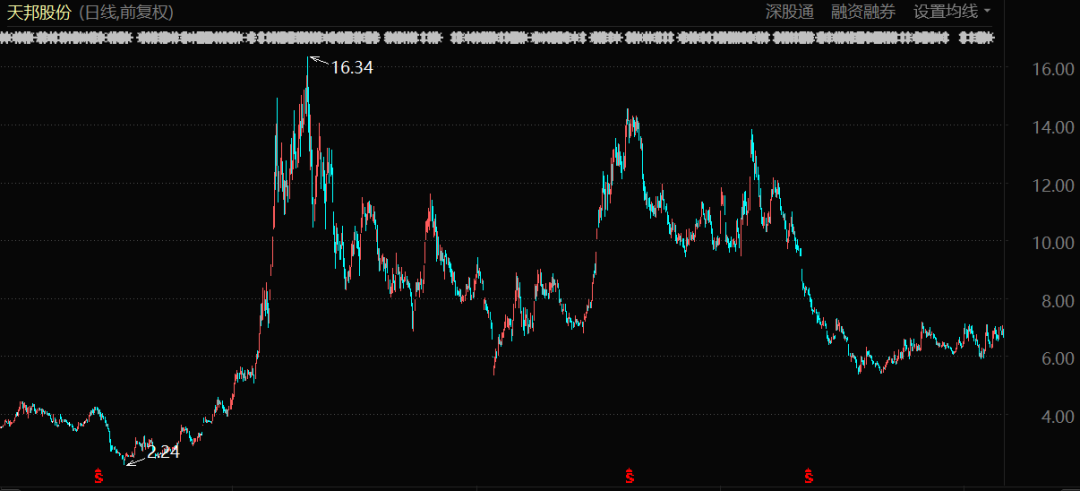The image size is (1080, 491).
Task: Click the 深股通 tag
Action: tap(789, 12)
